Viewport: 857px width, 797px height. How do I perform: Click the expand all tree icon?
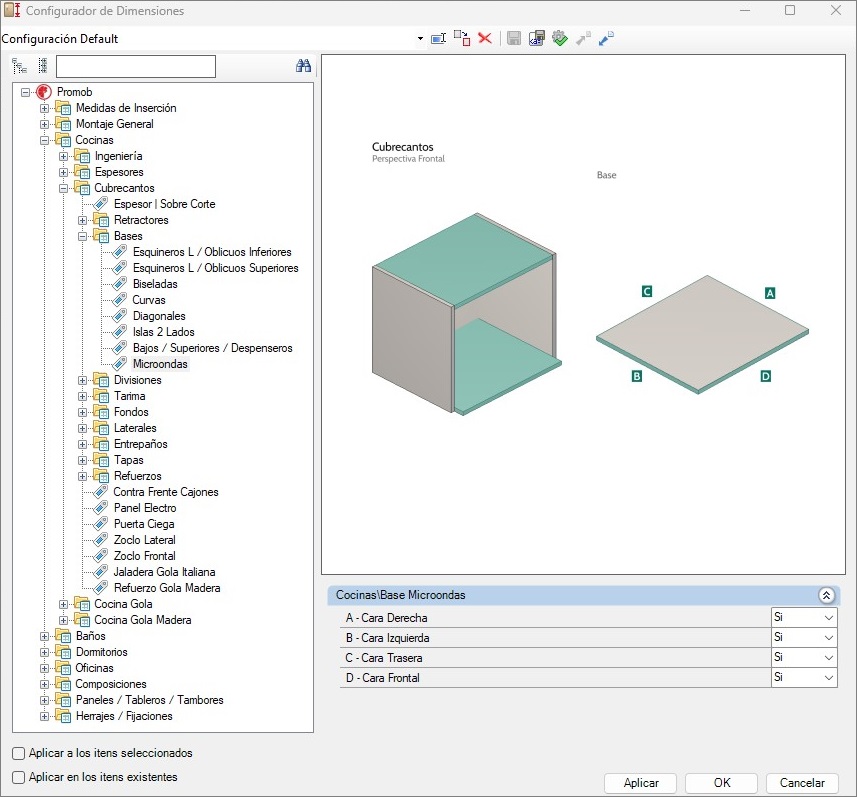coord(19,66)
